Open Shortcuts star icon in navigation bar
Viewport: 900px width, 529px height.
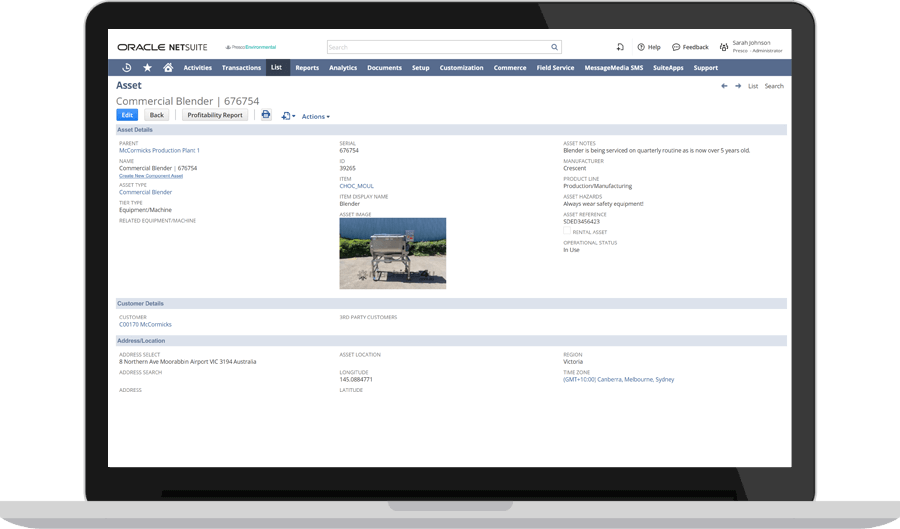pyautogui.click(x=148, y=68)
